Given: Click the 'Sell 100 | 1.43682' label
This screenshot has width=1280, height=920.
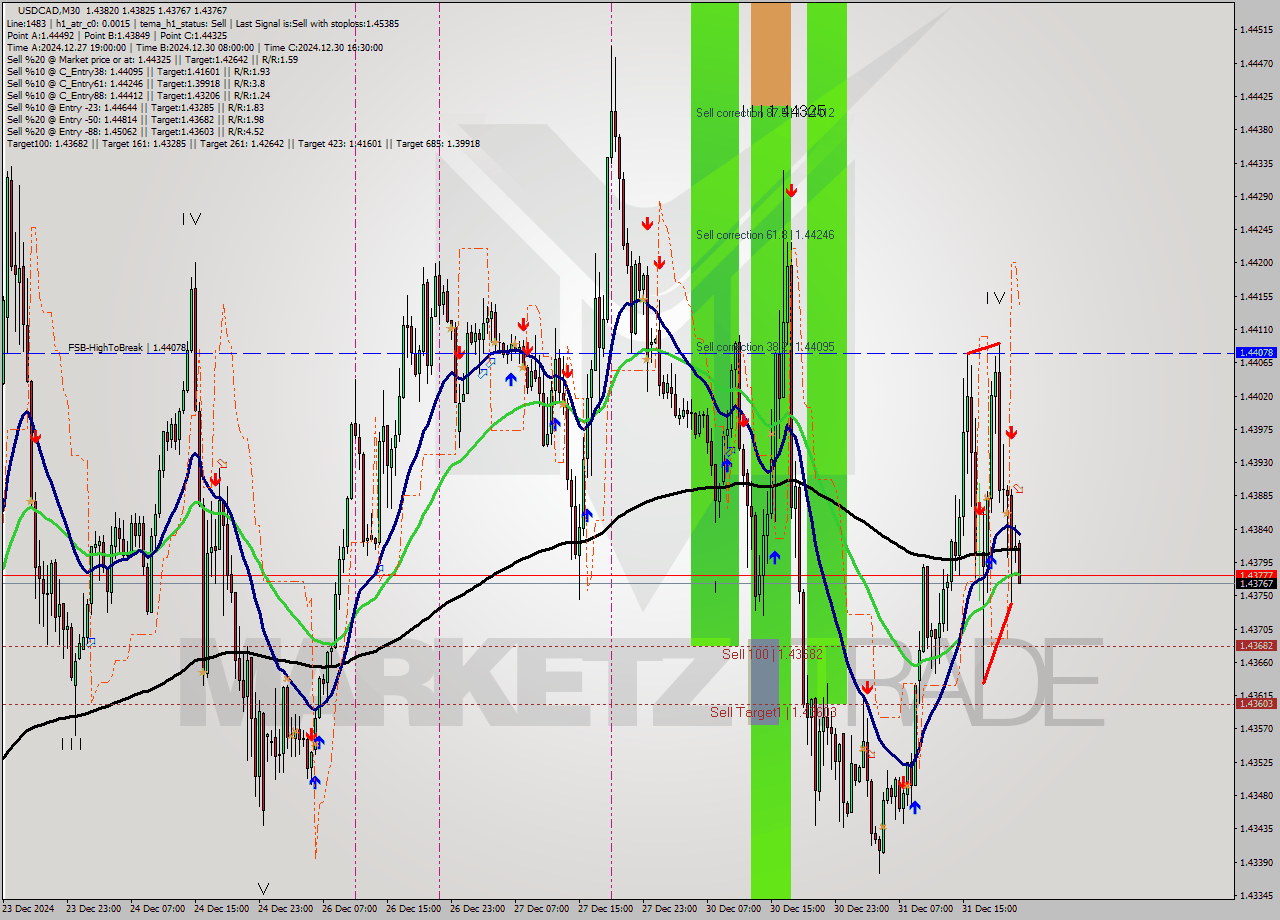Looking at the screenshot, I should pos(772,653).
